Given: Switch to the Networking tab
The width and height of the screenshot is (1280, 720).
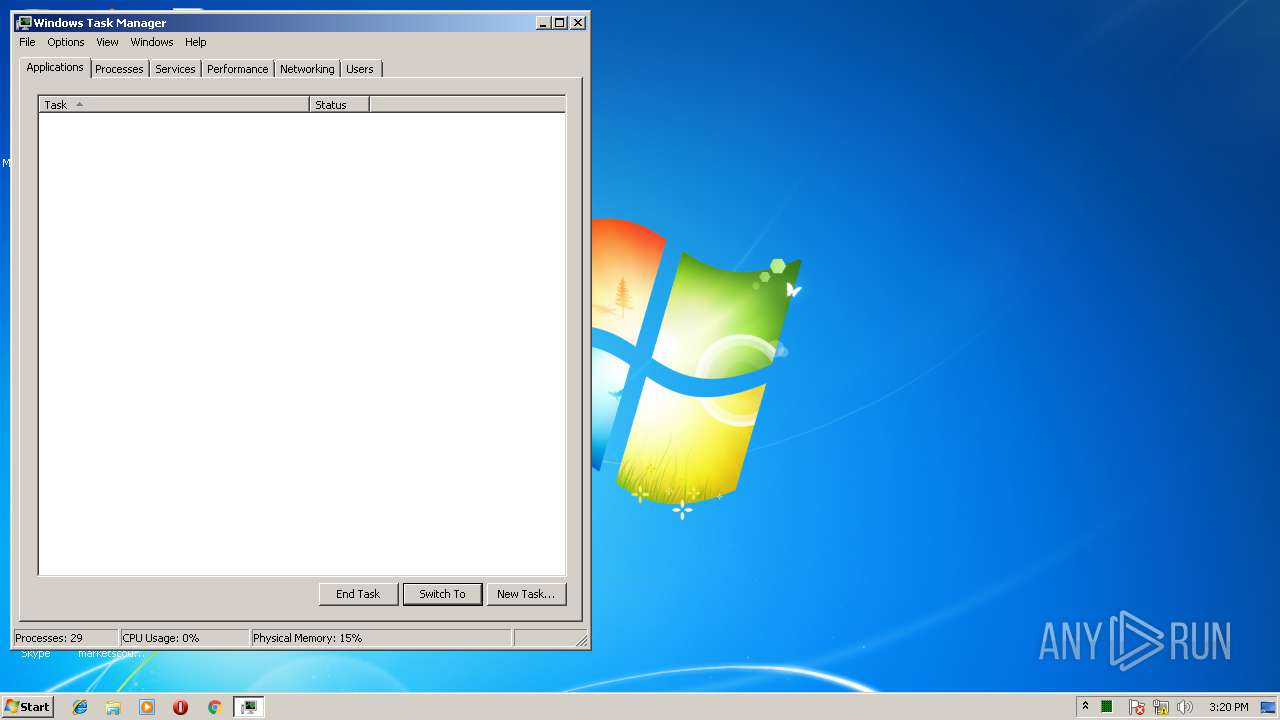Looking at the screenshot, I should pyautogui.click(x=307, y=69).
